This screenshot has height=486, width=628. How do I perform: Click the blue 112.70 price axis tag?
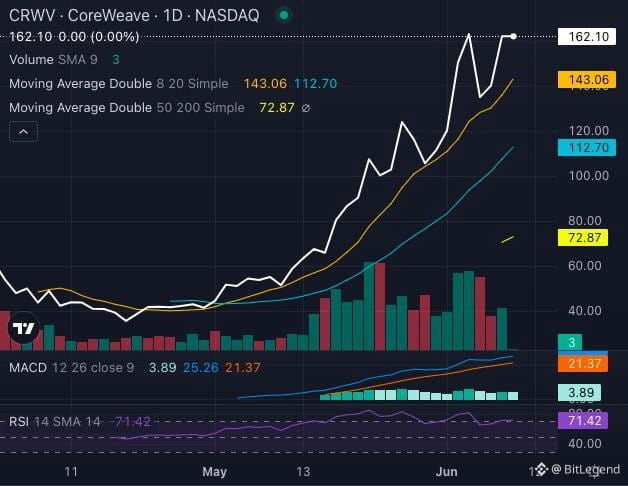click(x=587, y=148)
